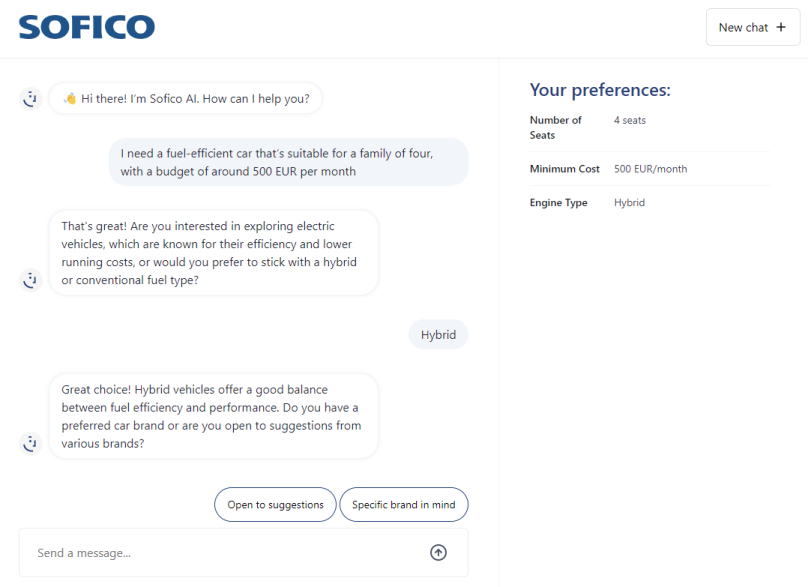Click the "Hi there! I'm Sofico AI" bubble
Image resolution: width=808 pixels, height=587 pixels.
tap(186, 98)
